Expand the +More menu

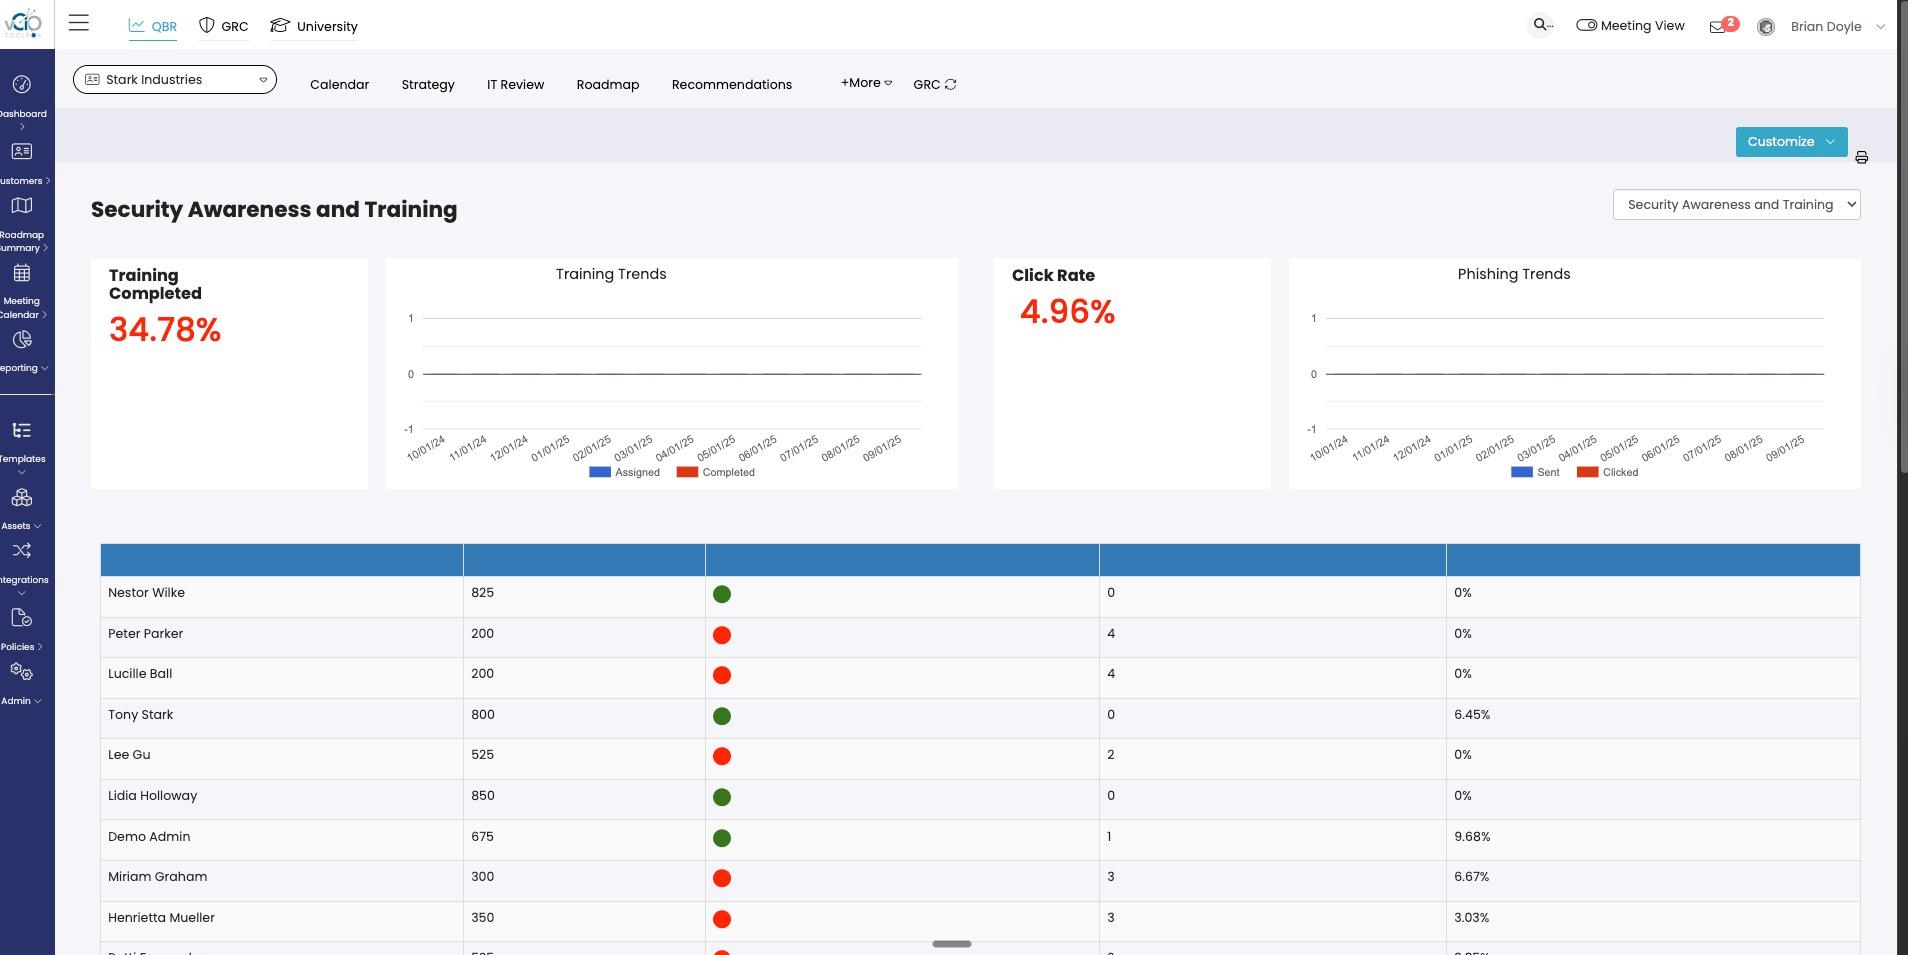point(866,83)
